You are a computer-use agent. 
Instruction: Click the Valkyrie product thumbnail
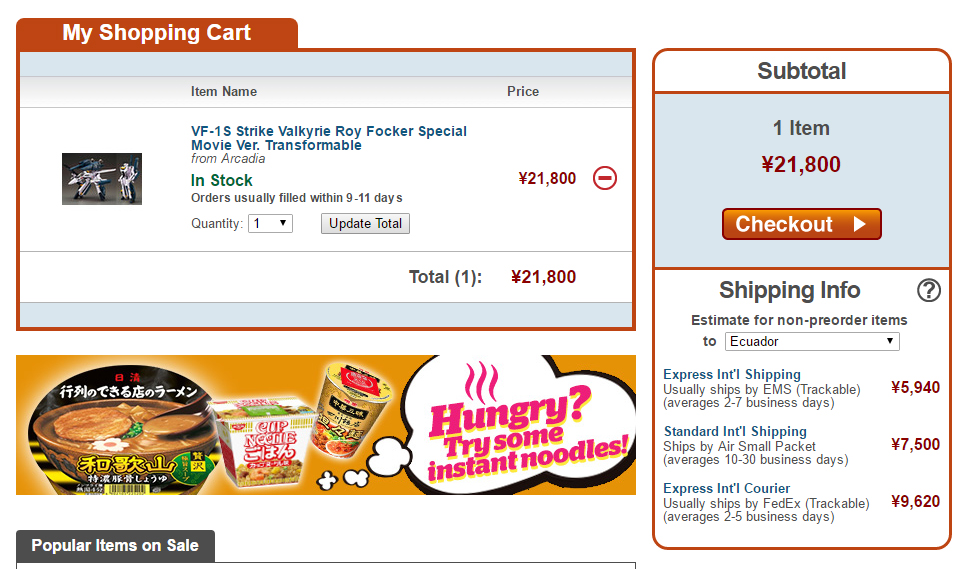pos(102,179)
